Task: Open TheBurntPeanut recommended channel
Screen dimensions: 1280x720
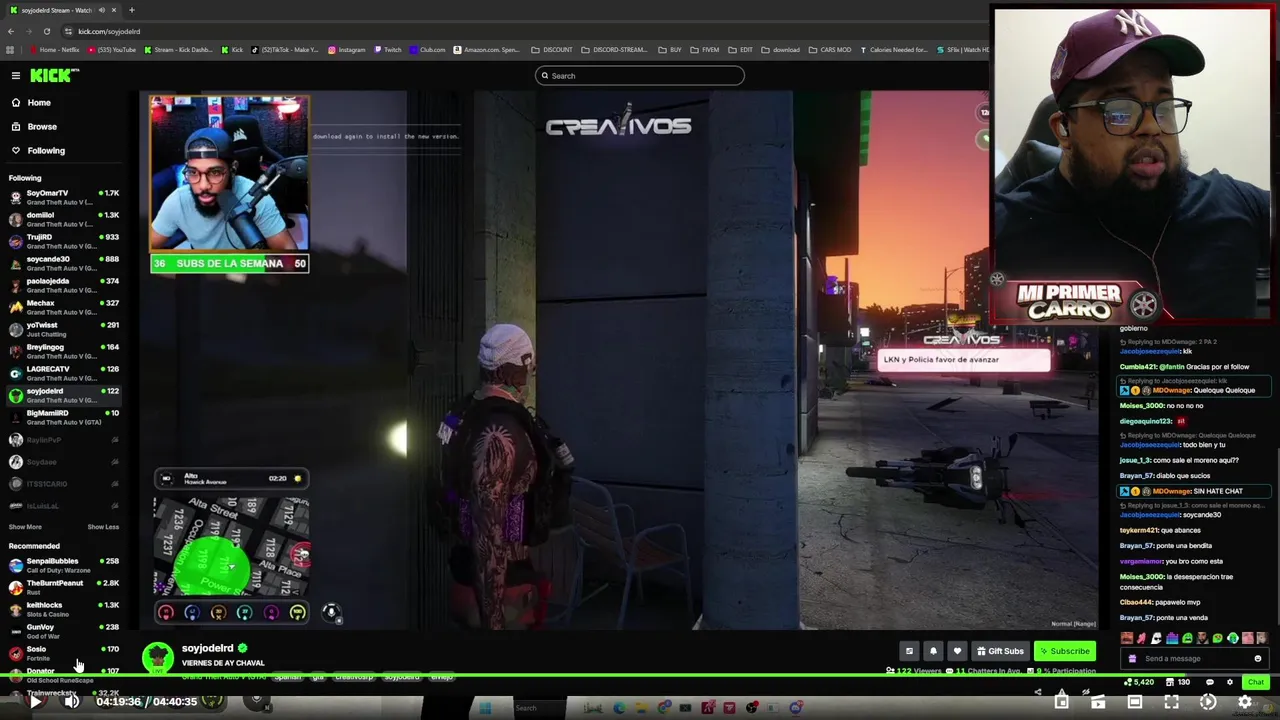Action: pyautogui.click(x=64, y=587)
